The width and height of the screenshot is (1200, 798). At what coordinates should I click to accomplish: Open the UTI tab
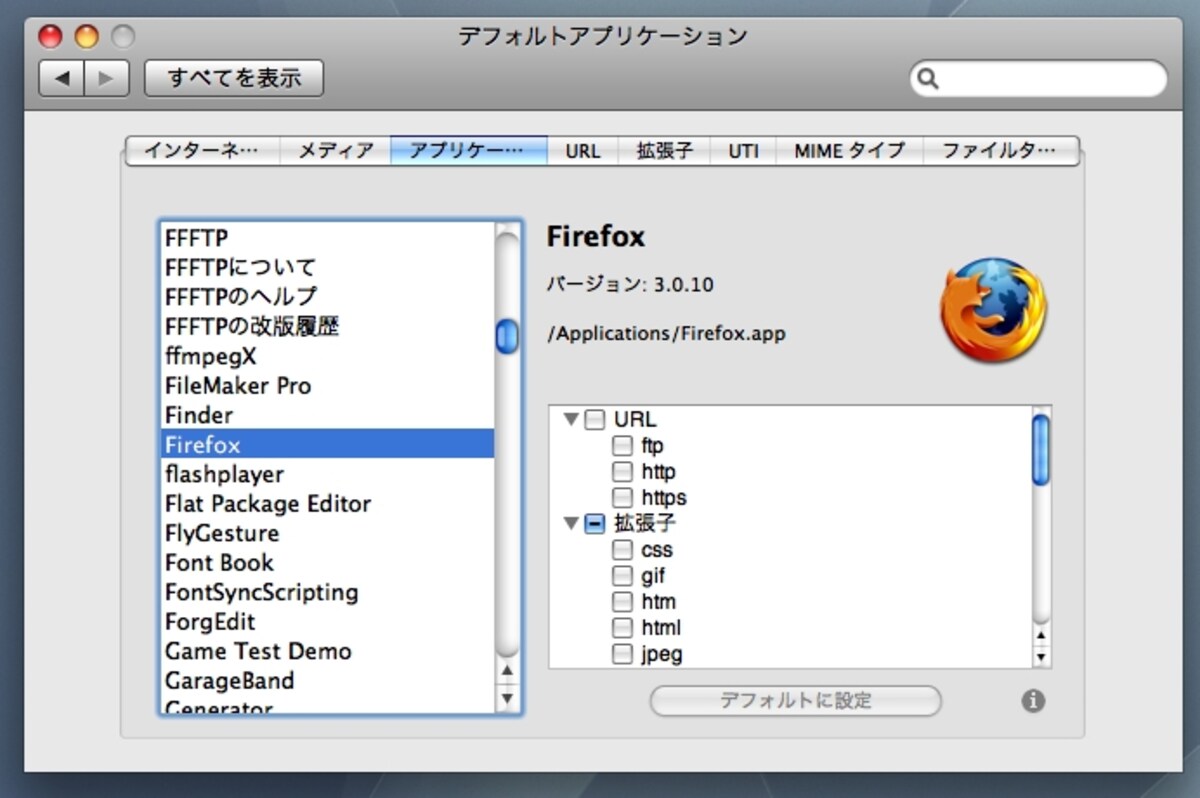tap(743, 151)
